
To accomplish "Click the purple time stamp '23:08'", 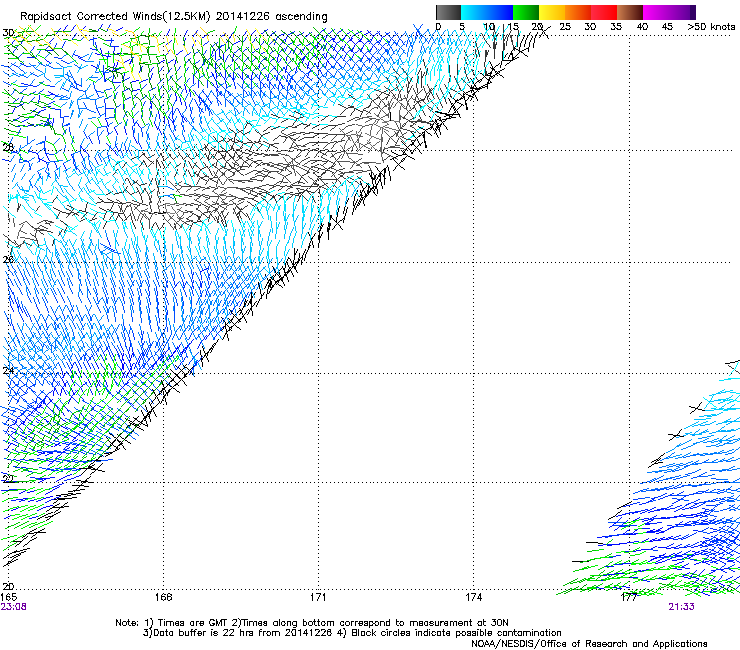I will [14, 607].
